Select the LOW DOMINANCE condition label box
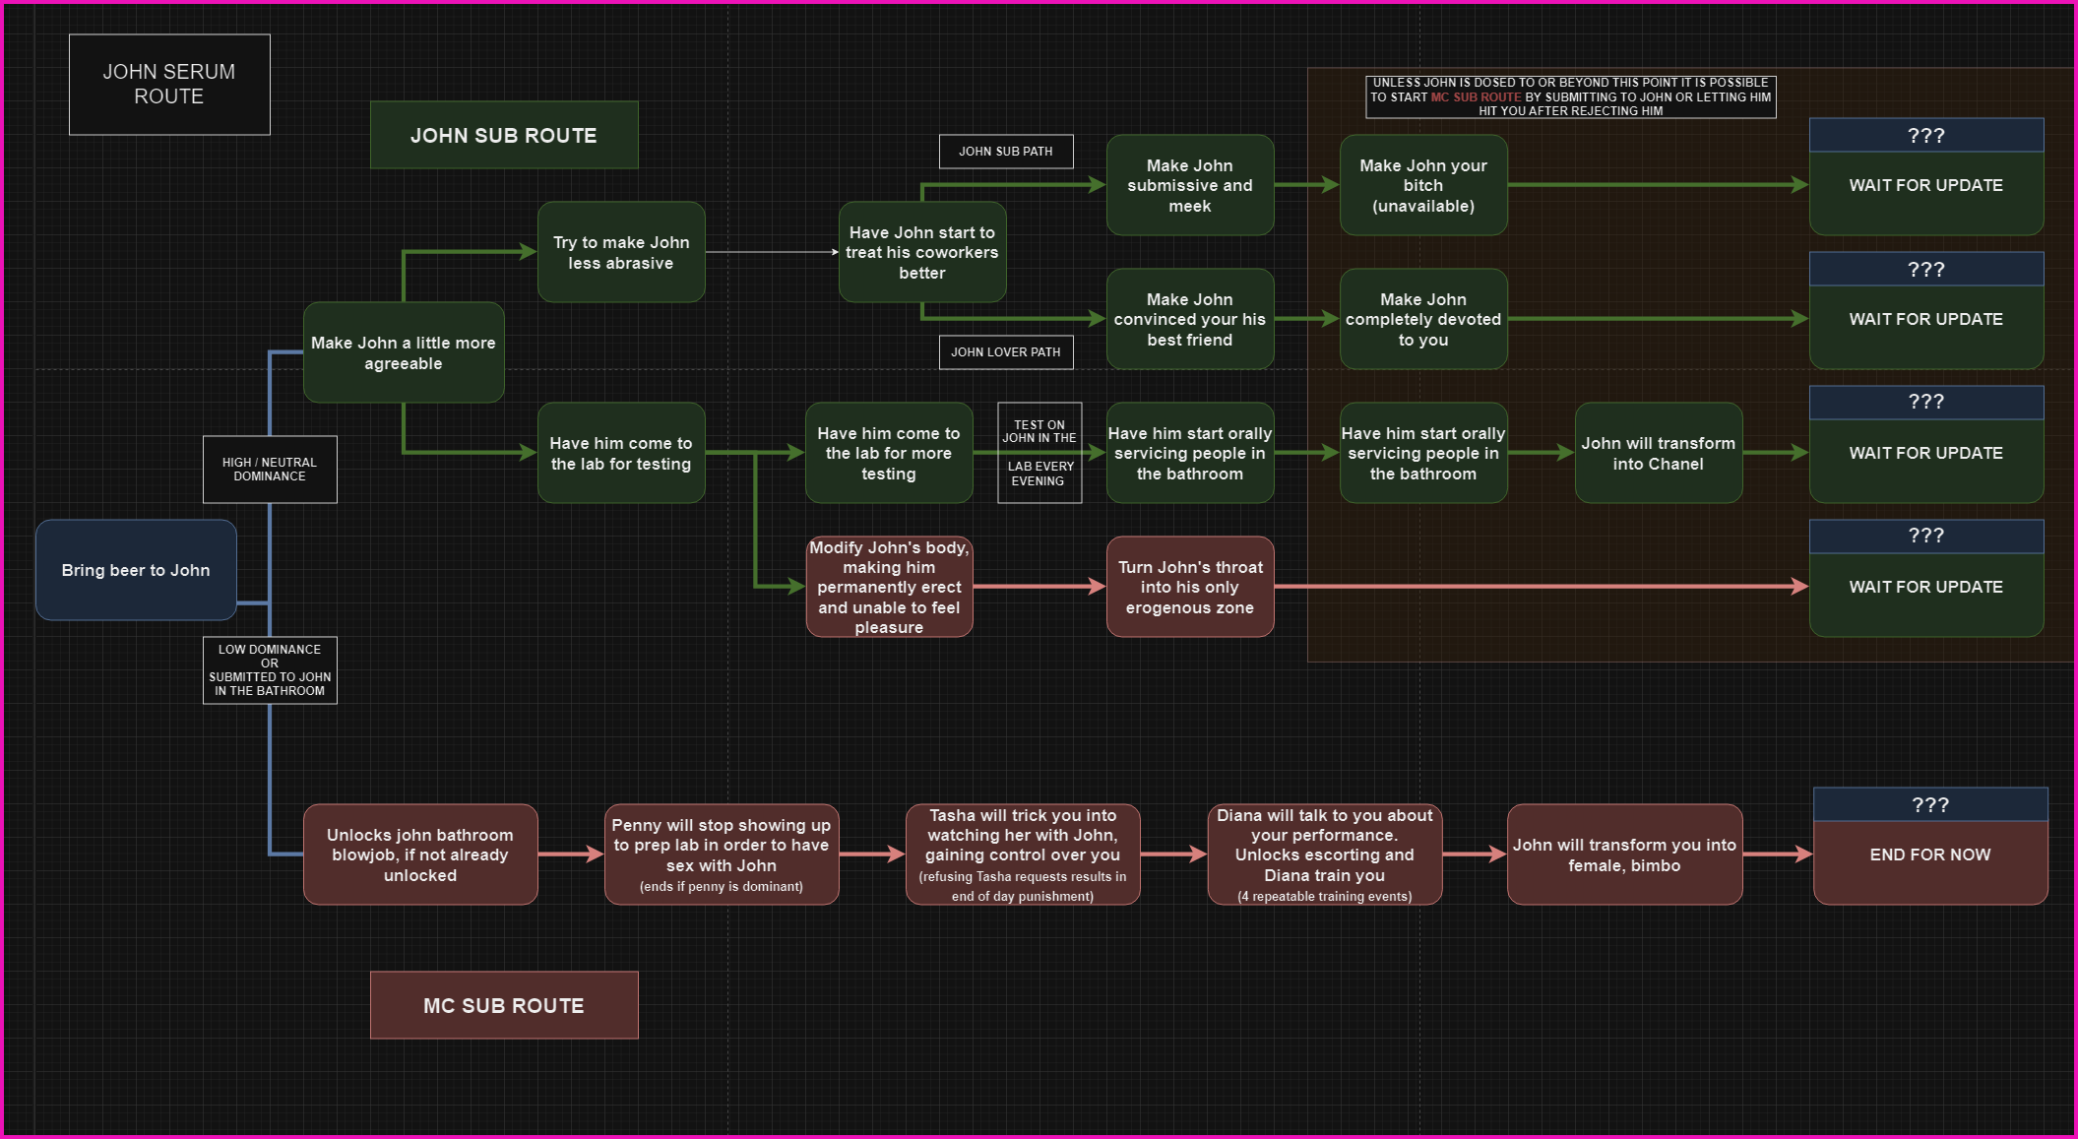The image size is (2078, 1139). tap(269, 670)
